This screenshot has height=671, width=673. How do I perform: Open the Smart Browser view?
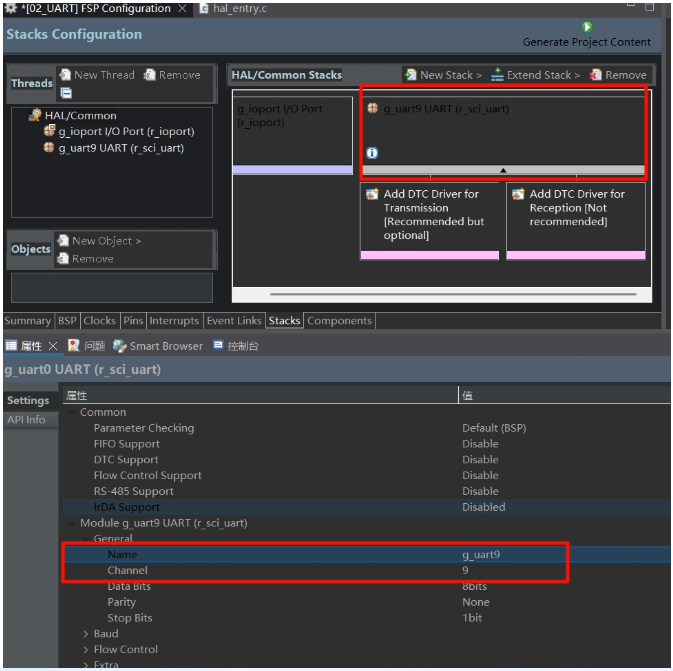(x=158, y=346)
